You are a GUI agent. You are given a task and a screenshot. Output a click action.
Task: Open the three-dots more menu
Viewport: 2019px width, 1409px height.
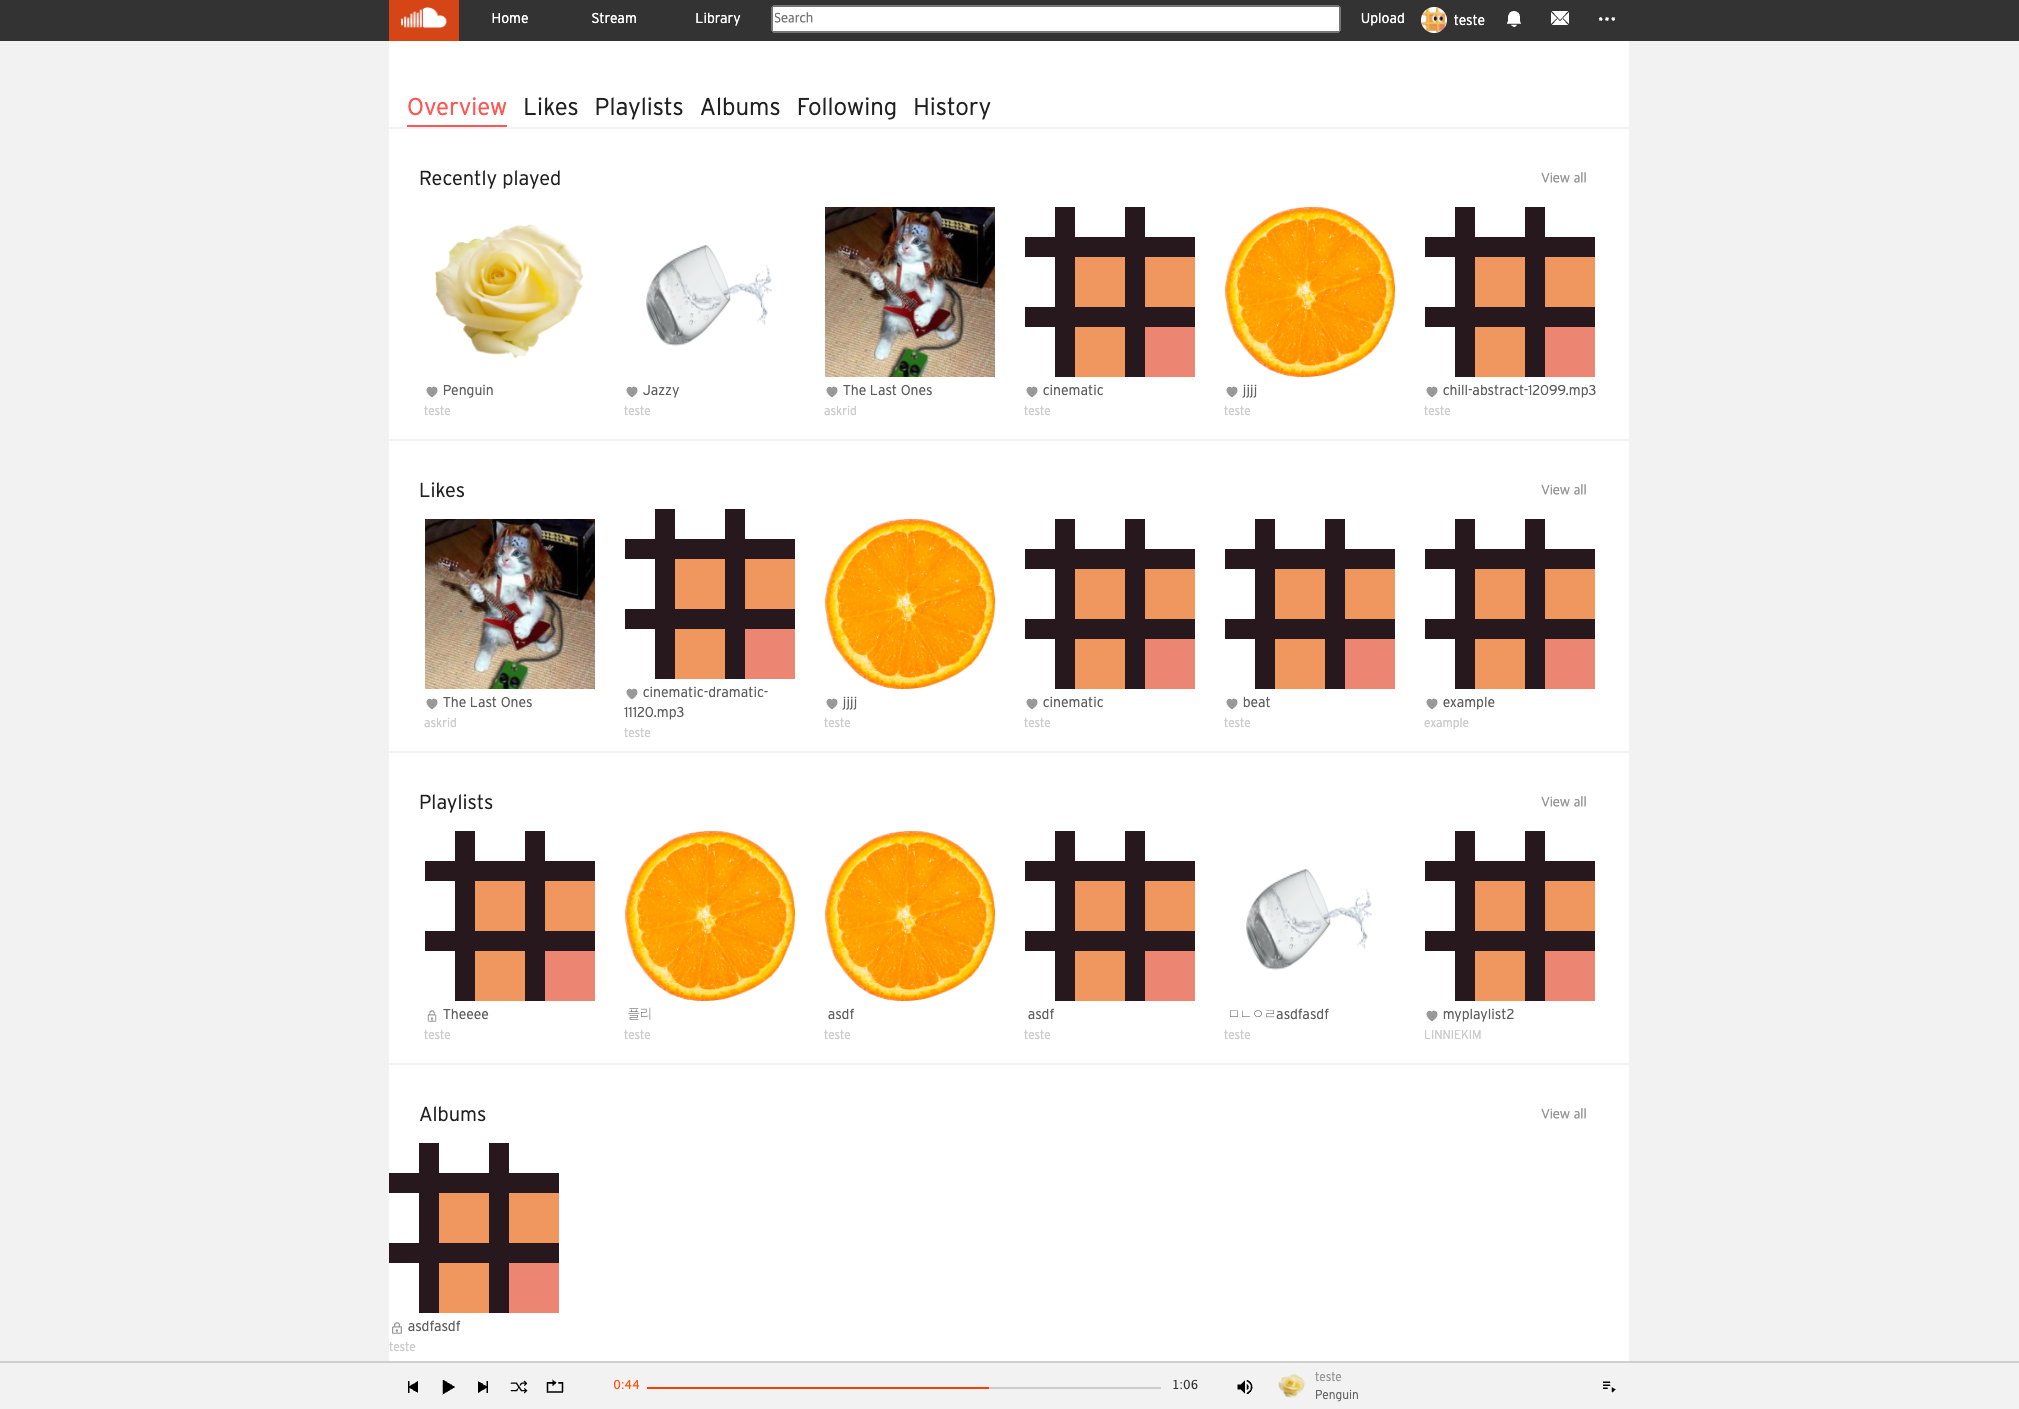tap(1606, 19)
